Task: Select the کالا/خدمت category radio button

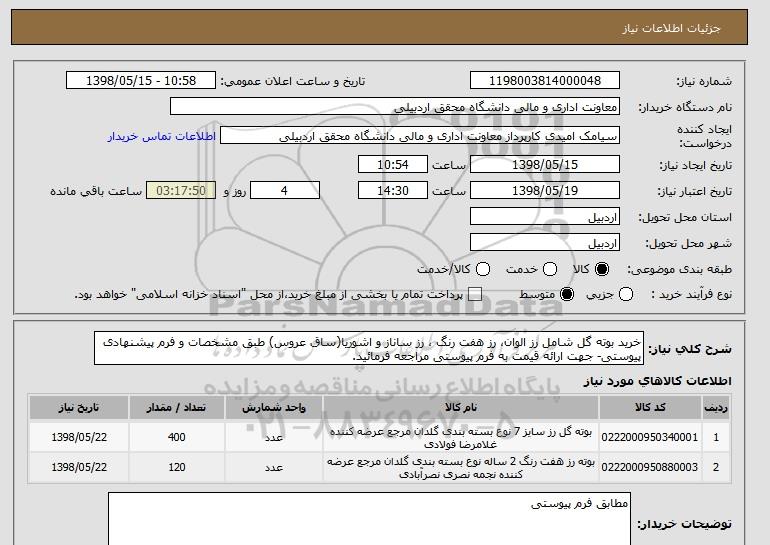Action: (483, 269)
